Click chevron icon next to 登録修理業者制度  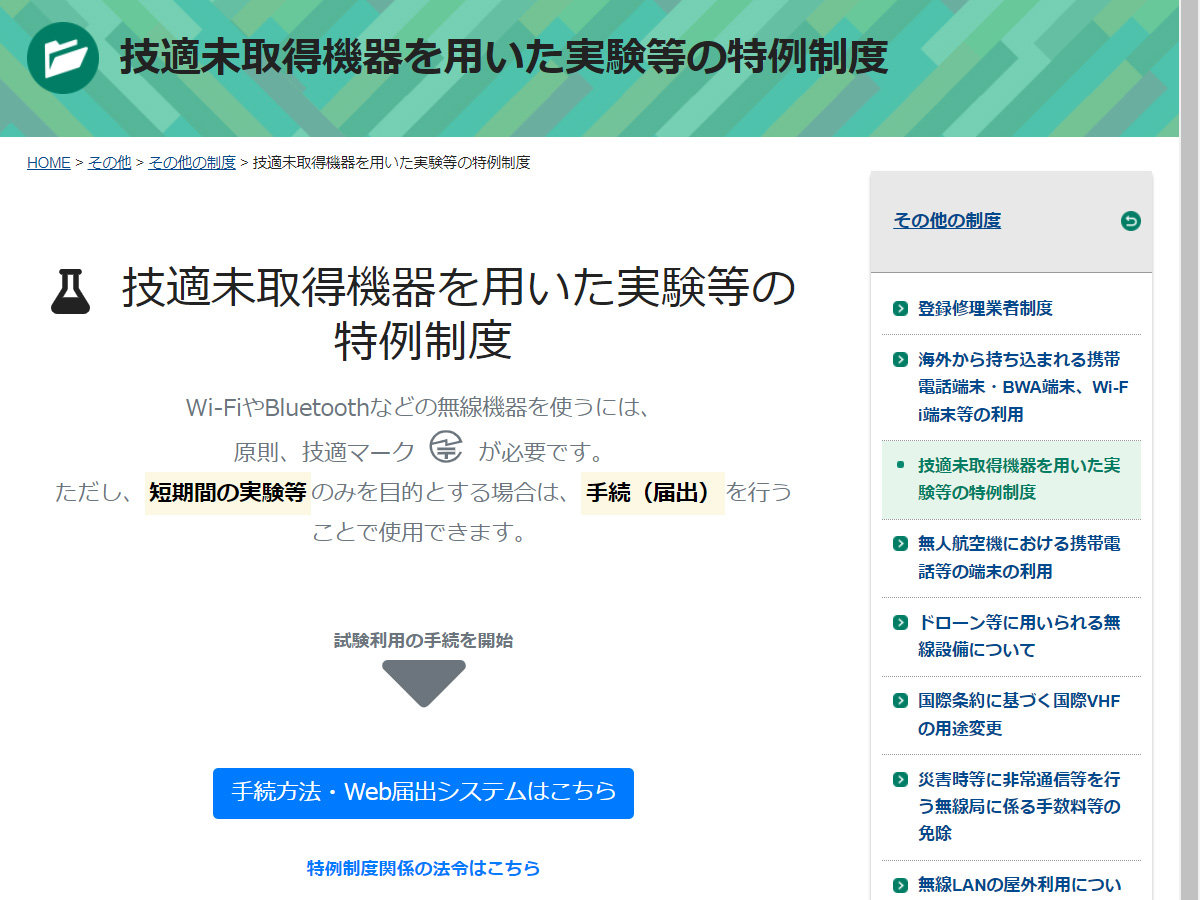point(900,308)
